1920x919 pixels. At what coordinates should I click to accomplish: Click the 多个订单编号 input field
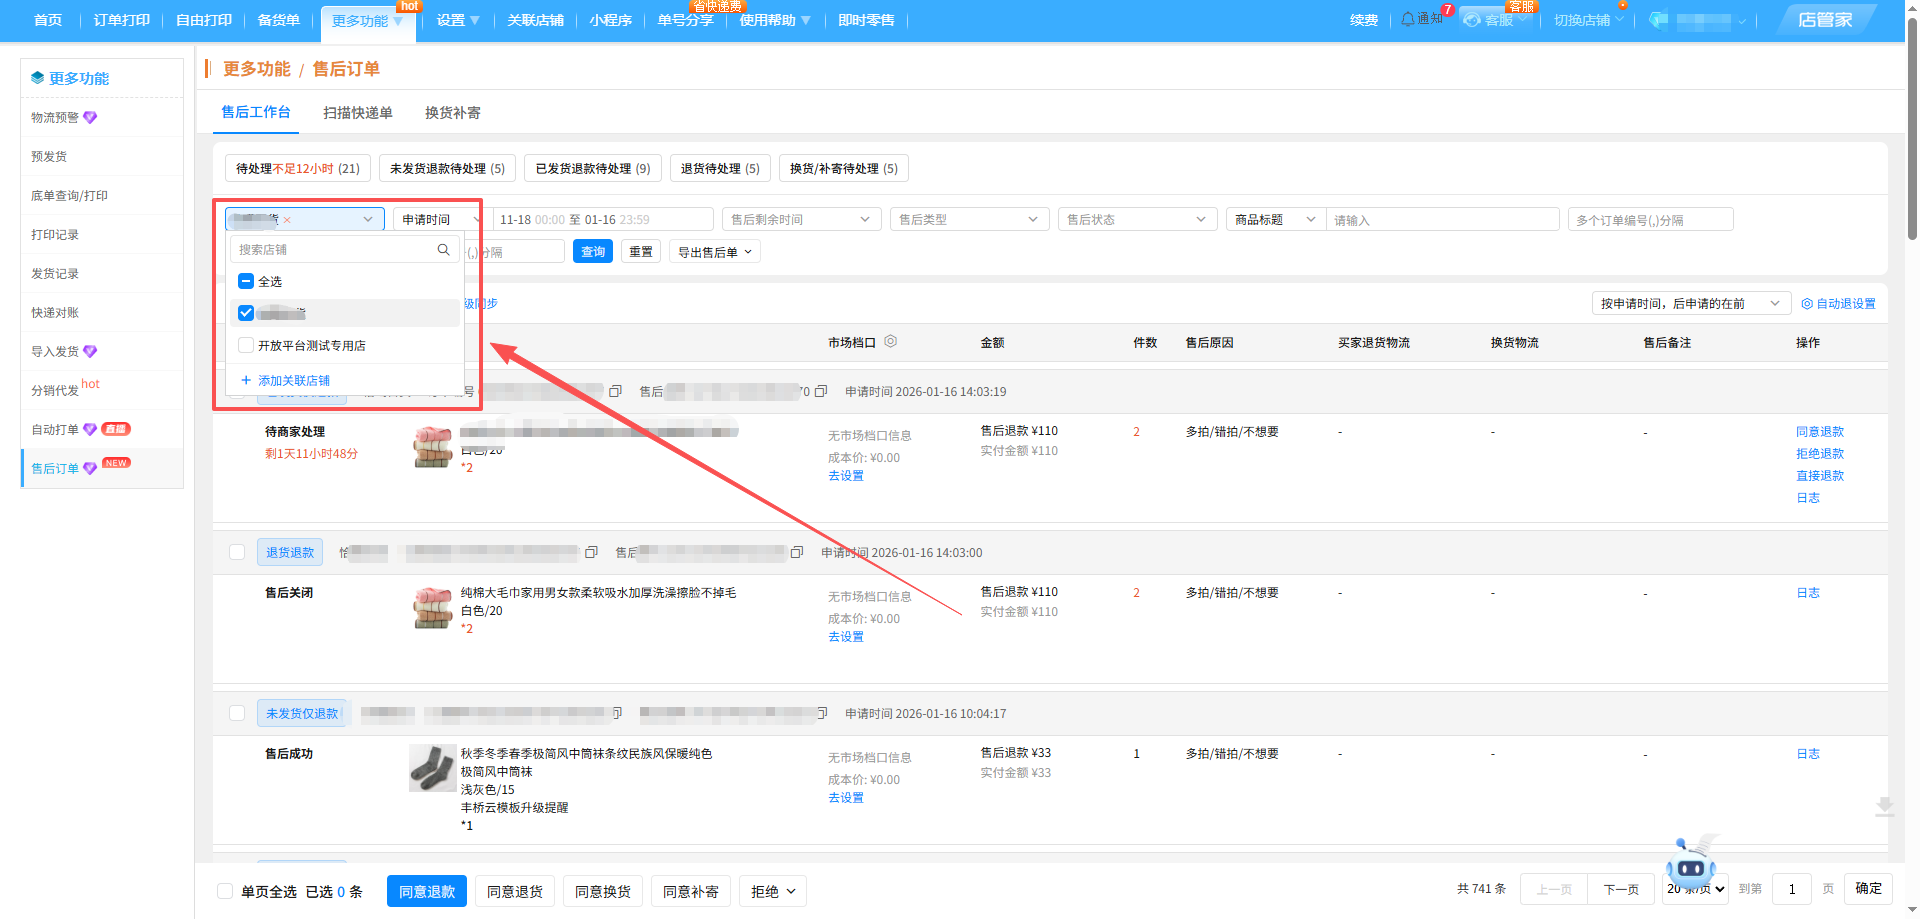1649,220
